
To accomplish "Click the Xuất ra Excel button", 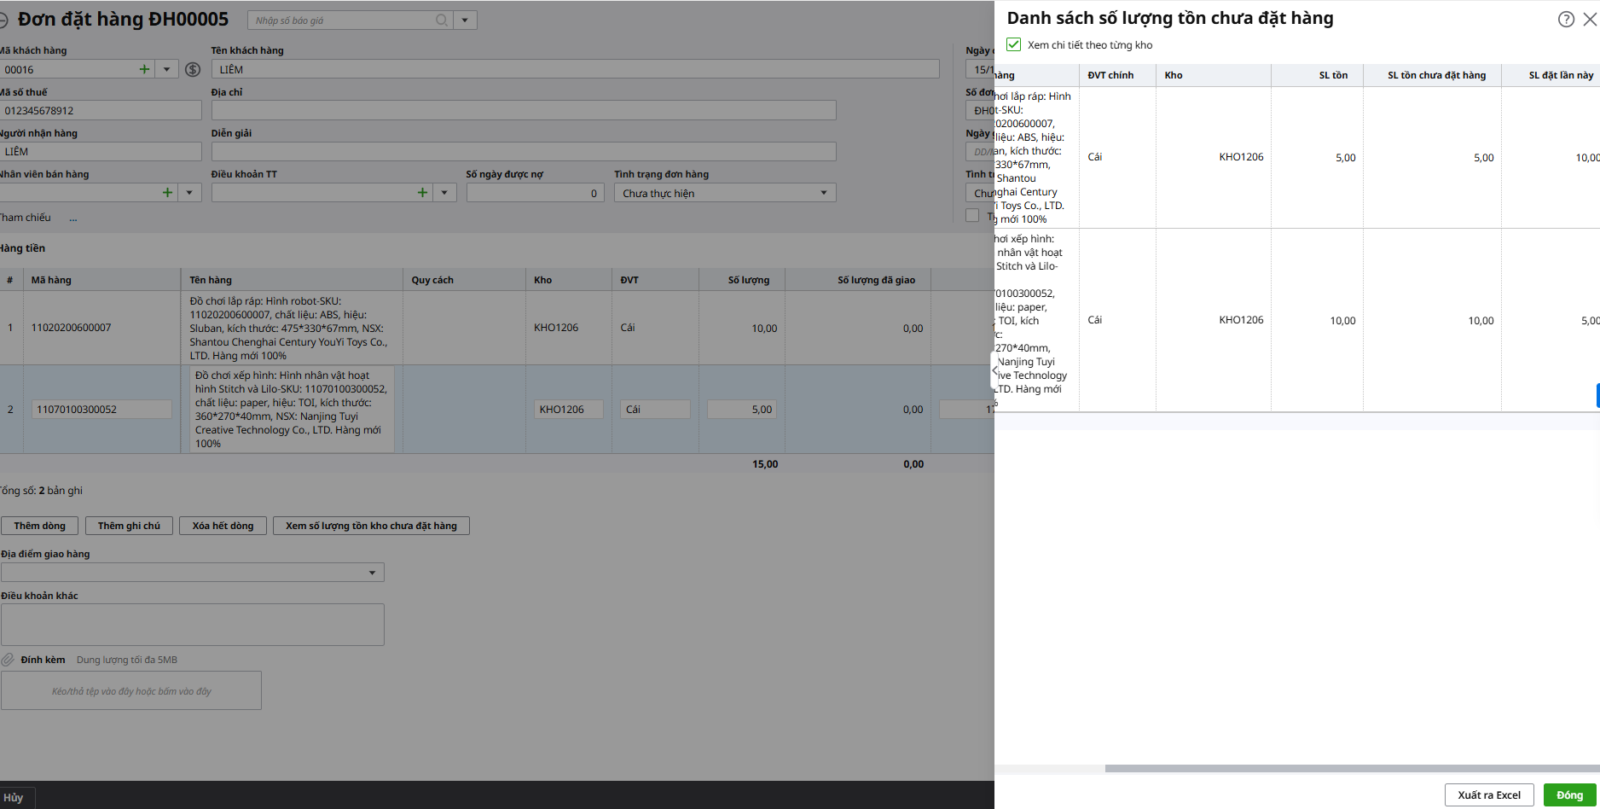I will tap(1488, 795).
